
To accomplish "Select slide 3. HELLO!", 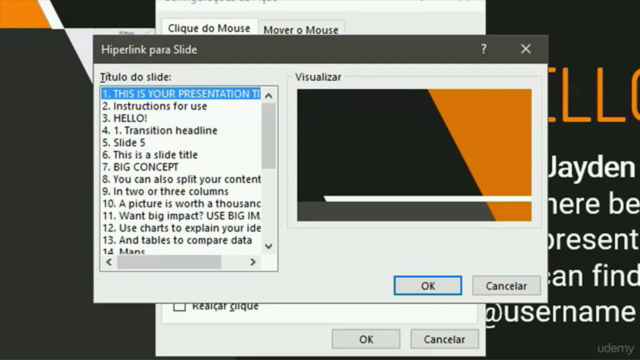I will (x=181, y=118).
